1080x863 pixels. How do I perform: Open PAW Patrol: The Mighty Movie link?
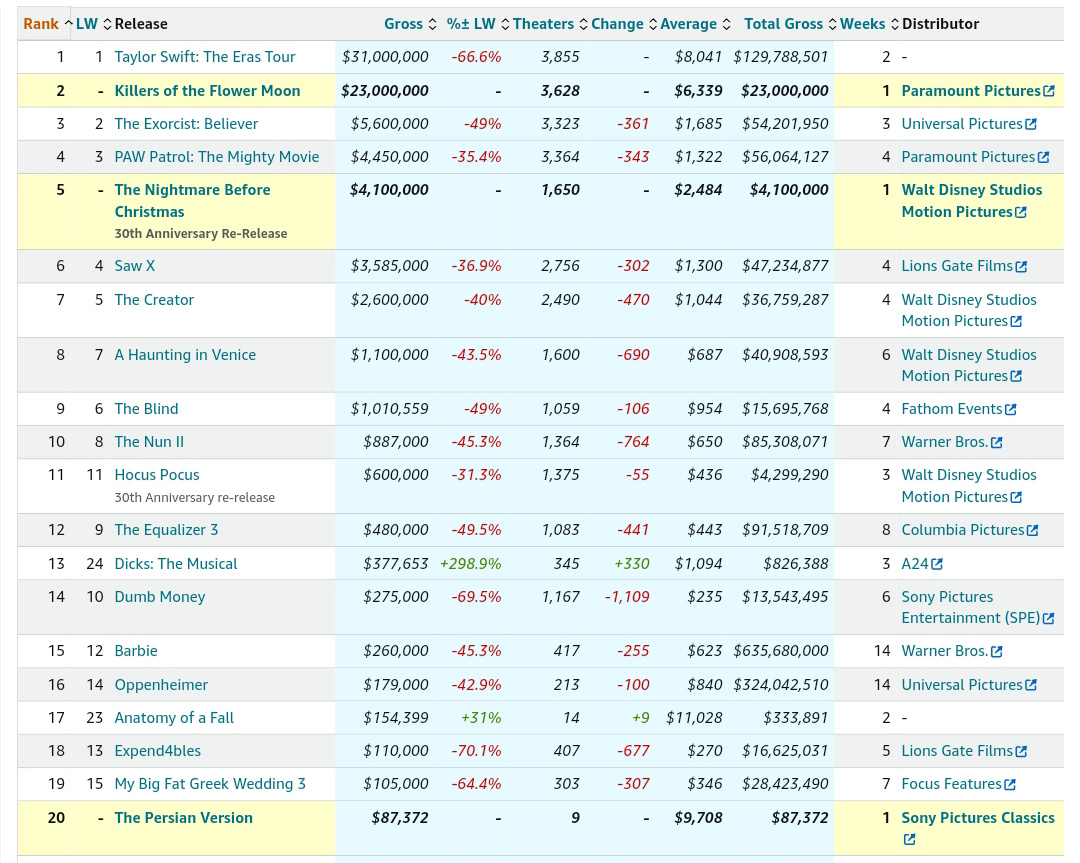coord(217,157)
